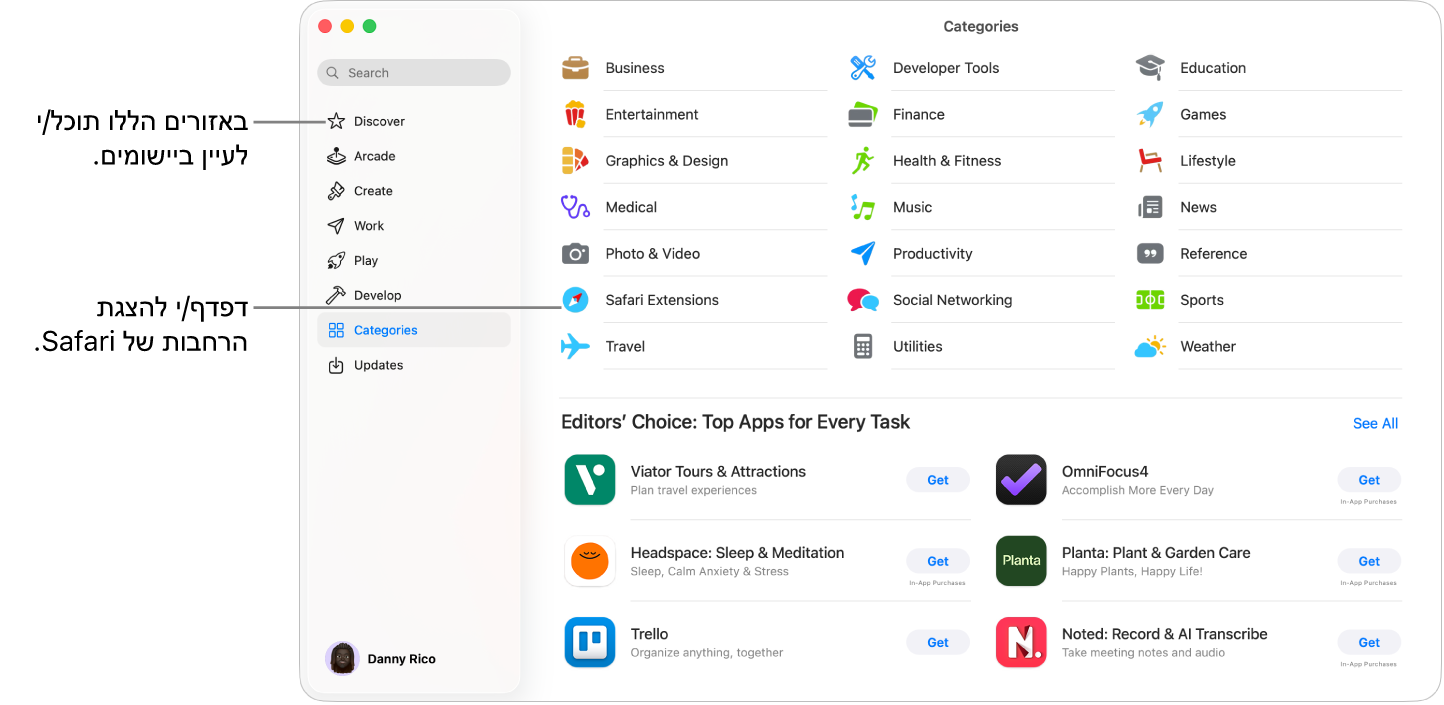The height and width of the screenshot is (705, 1444).
Task: Click the Utilities calculator icon
Action: coord(862,347)
